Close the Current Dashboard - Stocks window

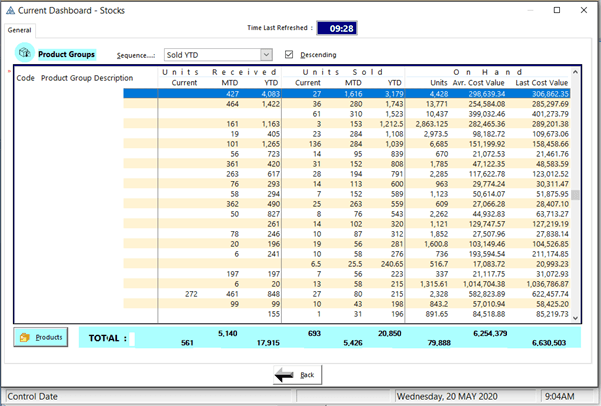[x=584, y=10]
